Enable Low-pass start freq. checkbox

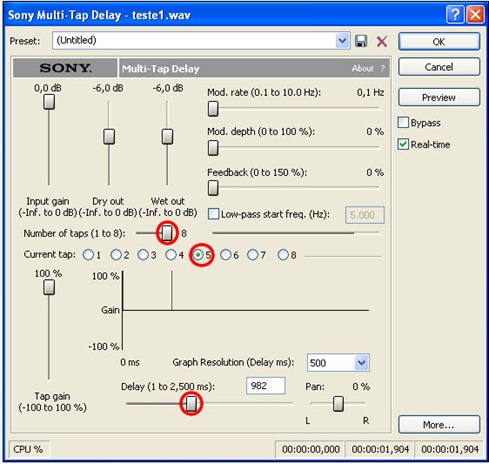(x=214, y=214)
